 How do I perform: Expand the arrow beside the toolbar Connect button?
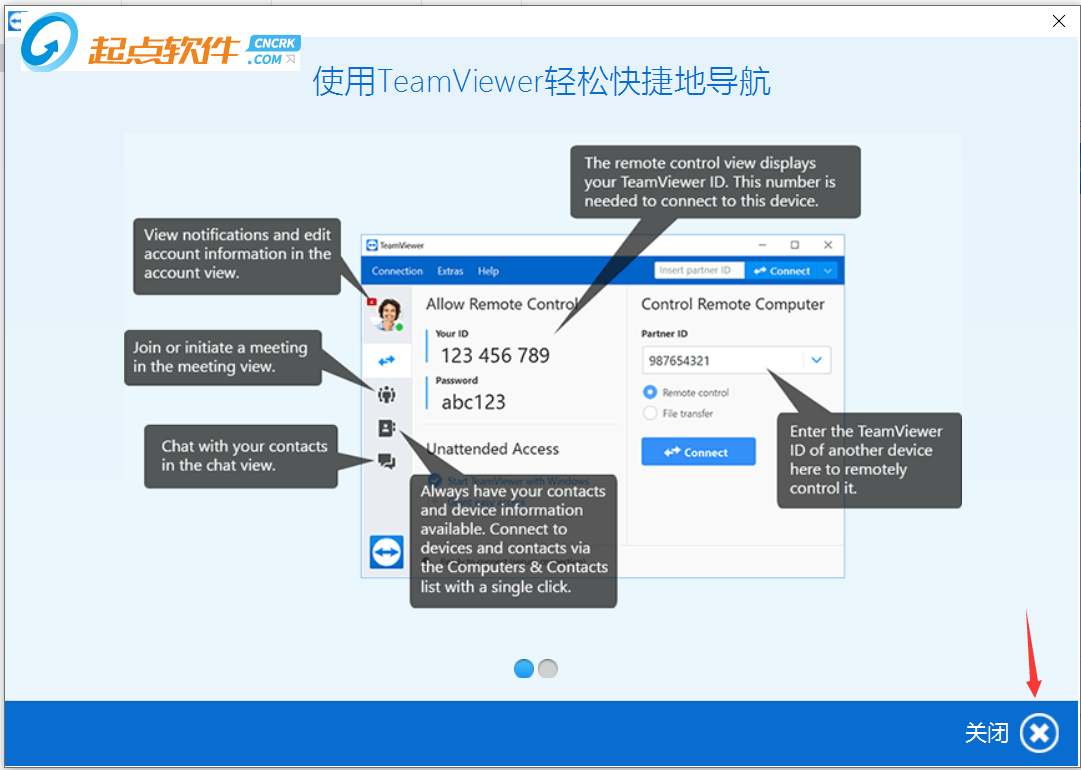click(828, 271)
